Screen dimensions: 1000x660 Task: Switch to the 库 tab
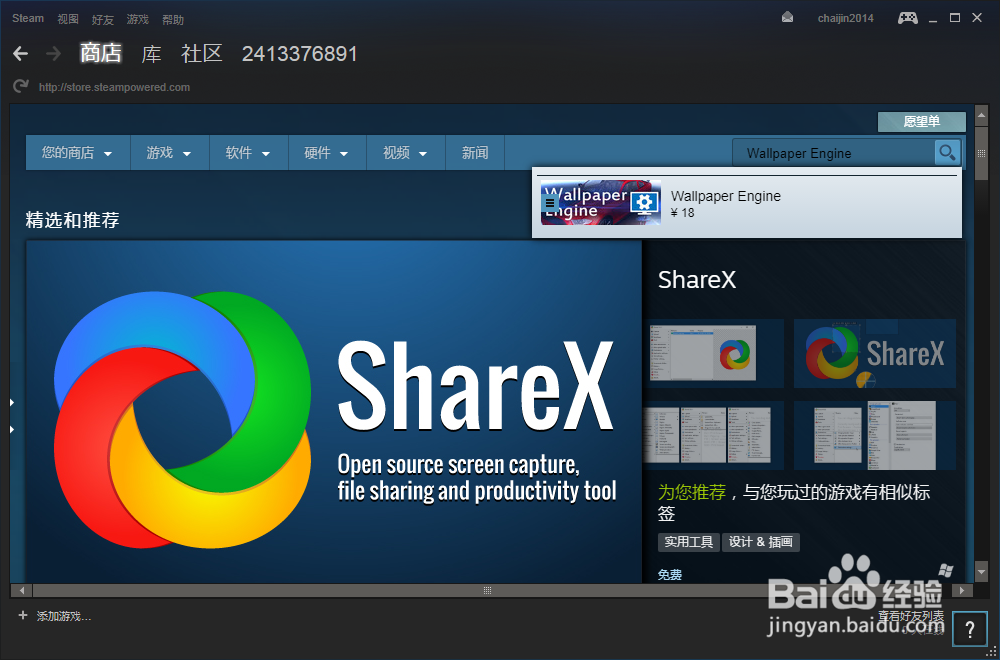[151, 54]
